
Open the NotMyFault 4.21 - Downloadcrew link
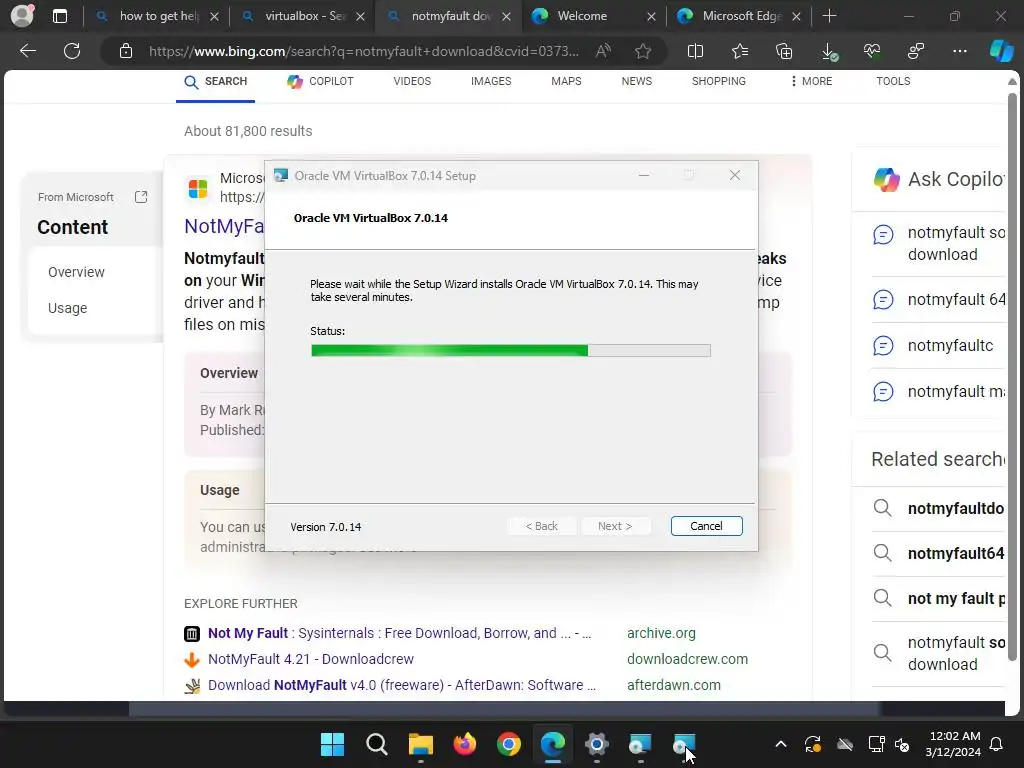click(x=311, y=660)
